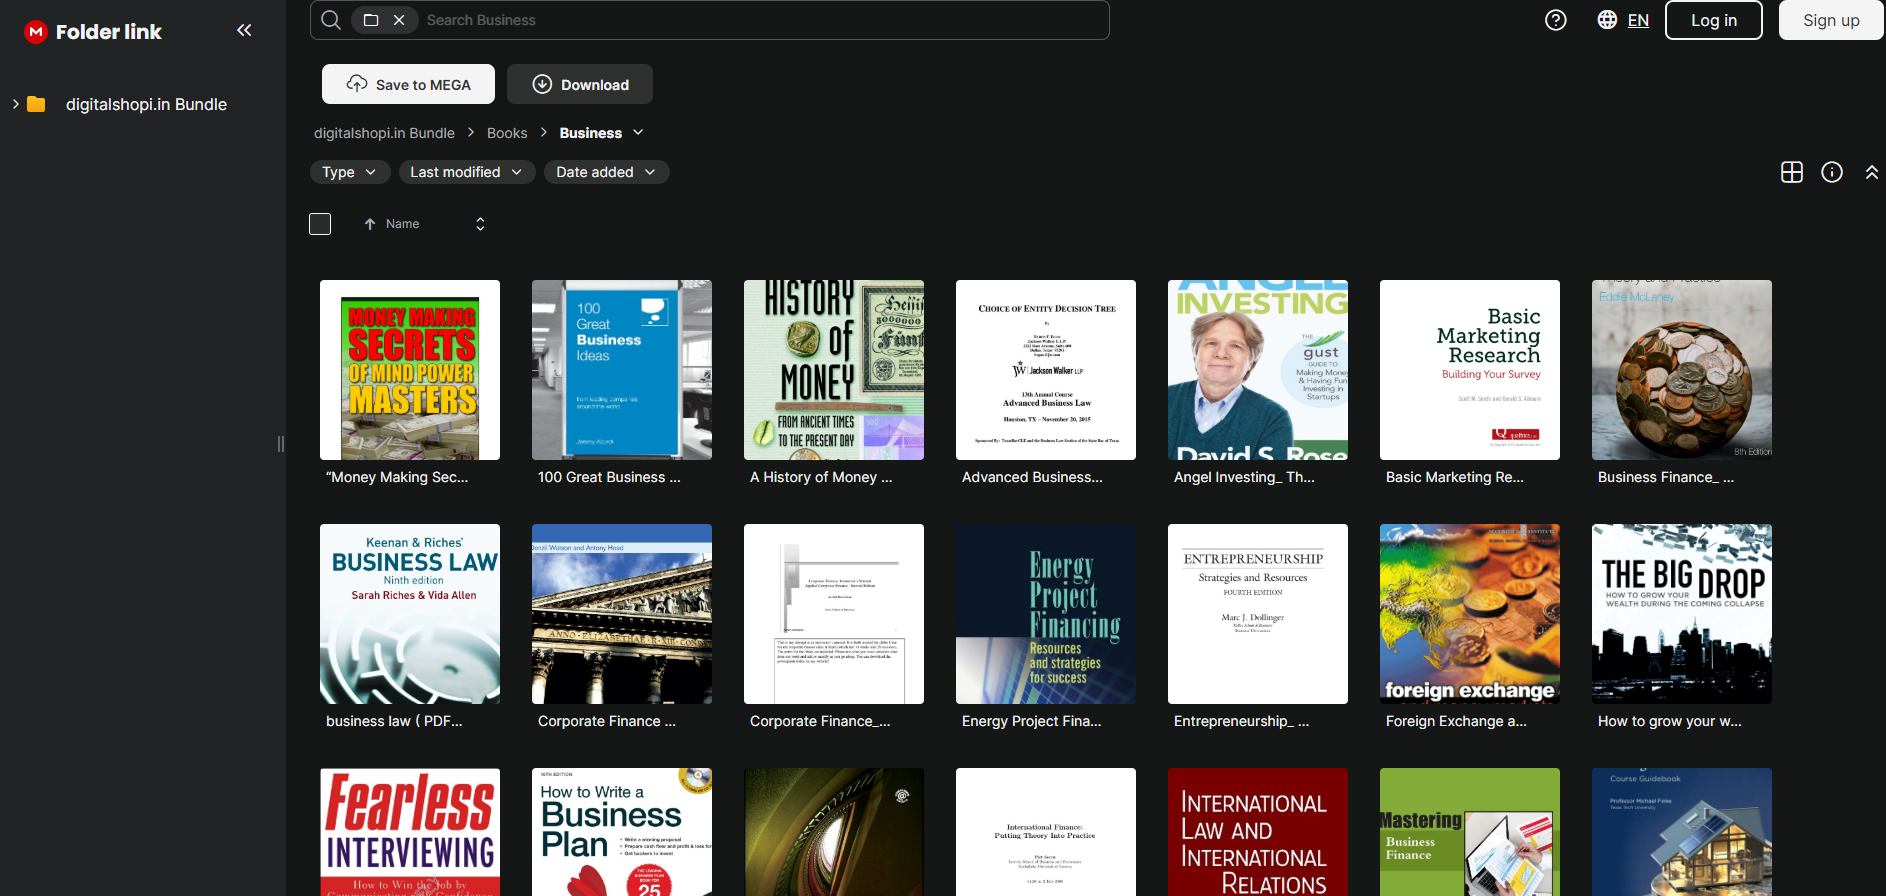Open International Finance Theory Into Practice thumbnail
Viewport: 1886px width, 896px height.
click(1046, 832)
